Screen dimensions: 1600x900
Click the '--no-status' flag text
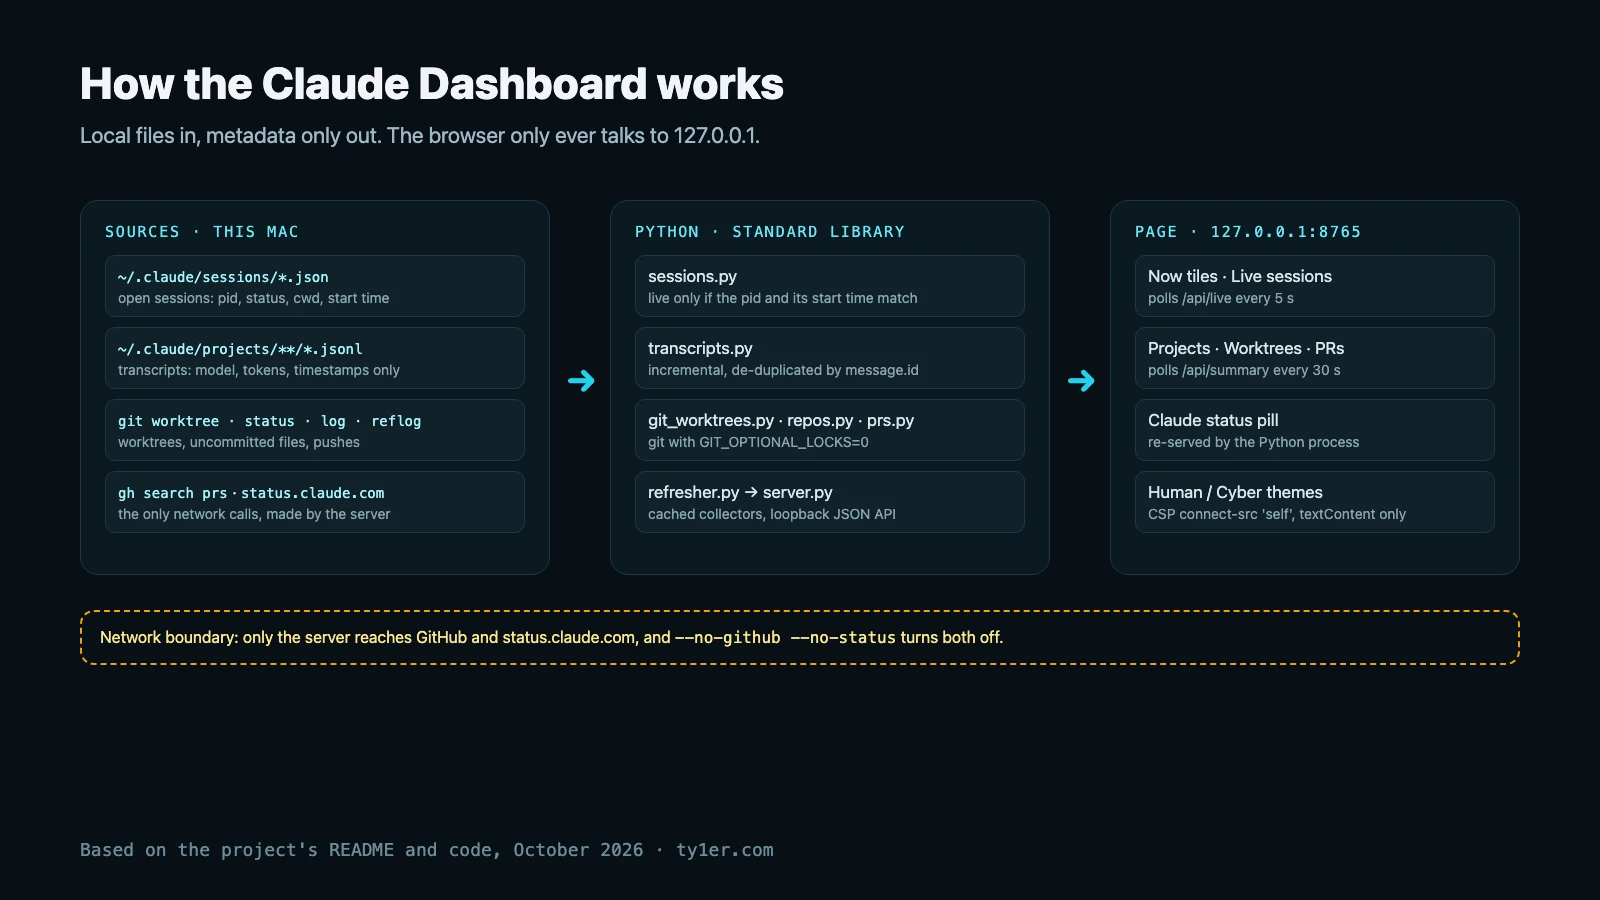(843, 638)
